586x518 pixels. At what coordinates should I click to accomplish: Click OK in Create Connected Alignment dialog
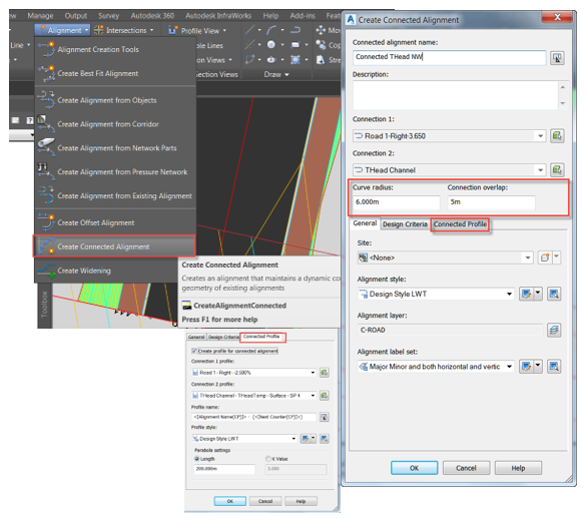pyautogui.click(x=414, y=468)
